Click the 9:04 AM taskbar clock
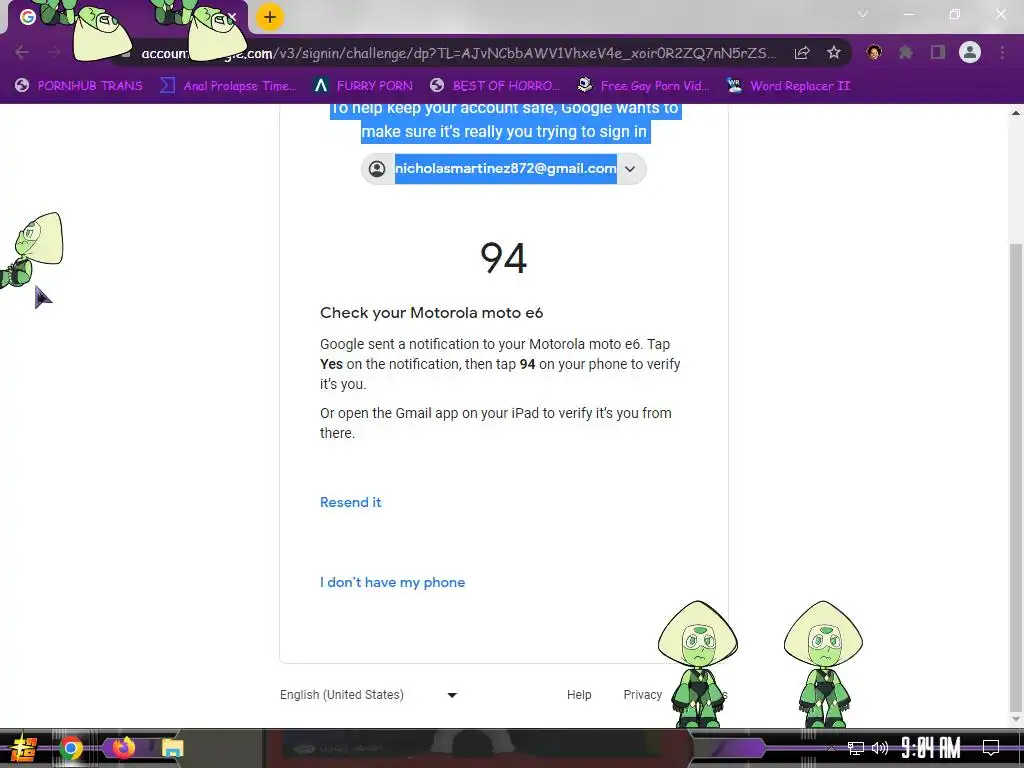1024x768 pixels. click(x=931, y=748)
